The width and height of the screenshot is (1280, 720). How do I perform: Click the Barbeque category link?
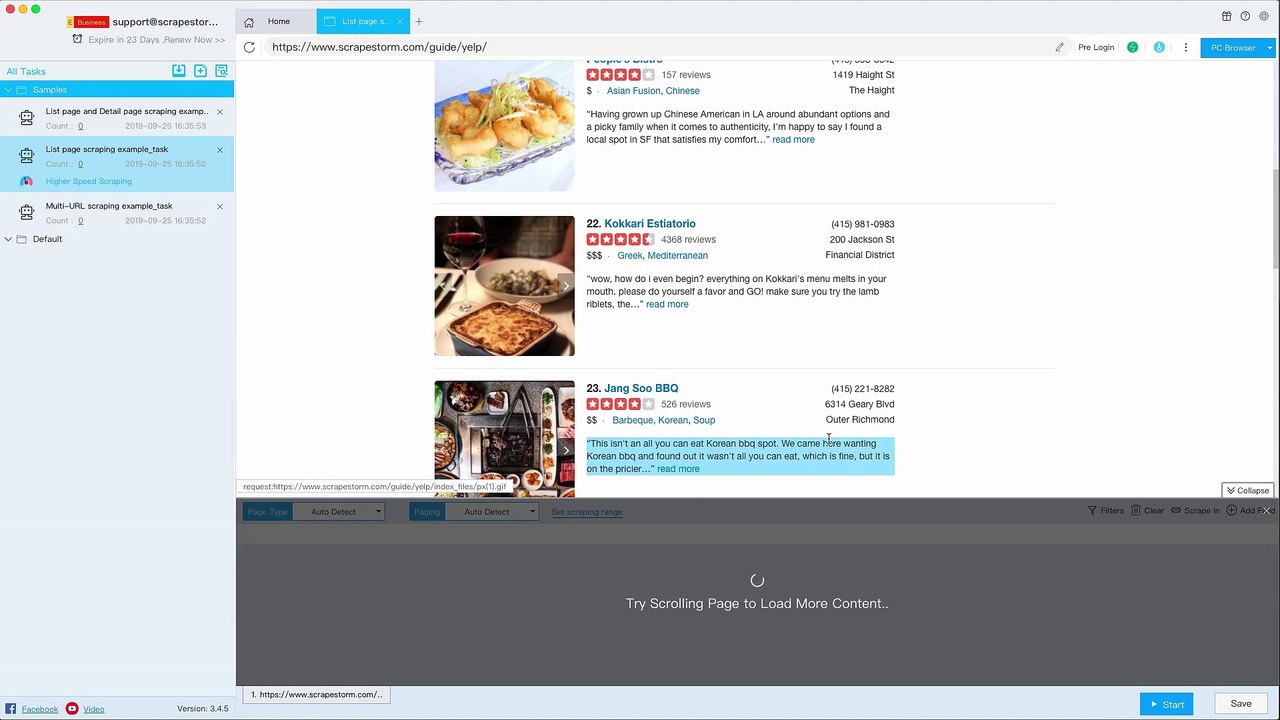[632, 421]
